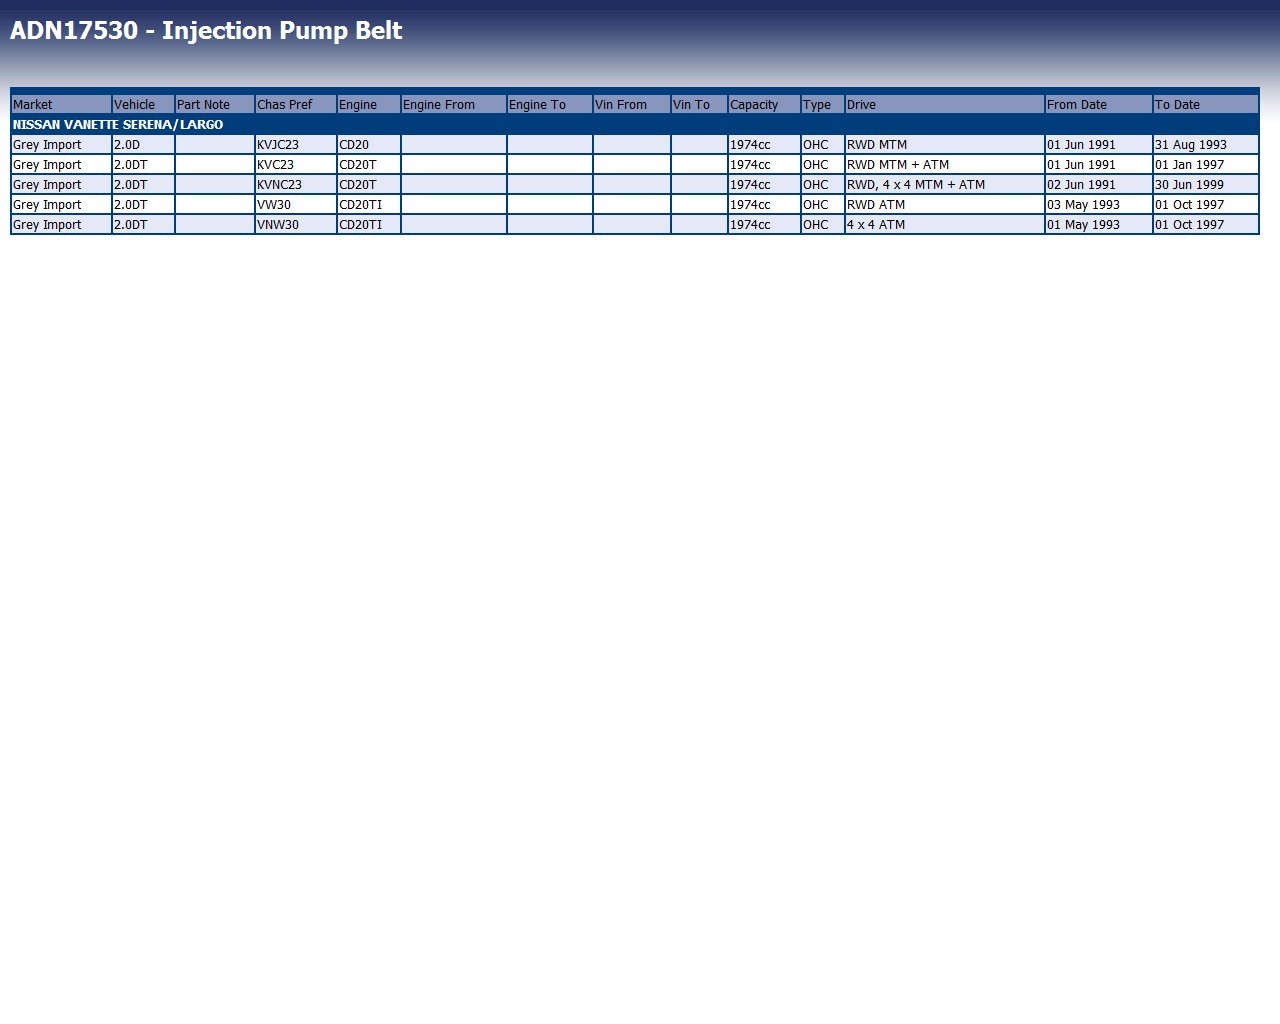This screenshot has width=1280, height=1024.
Task: Click the 'To Date' column header
Action: click(x=1206, y=104)
